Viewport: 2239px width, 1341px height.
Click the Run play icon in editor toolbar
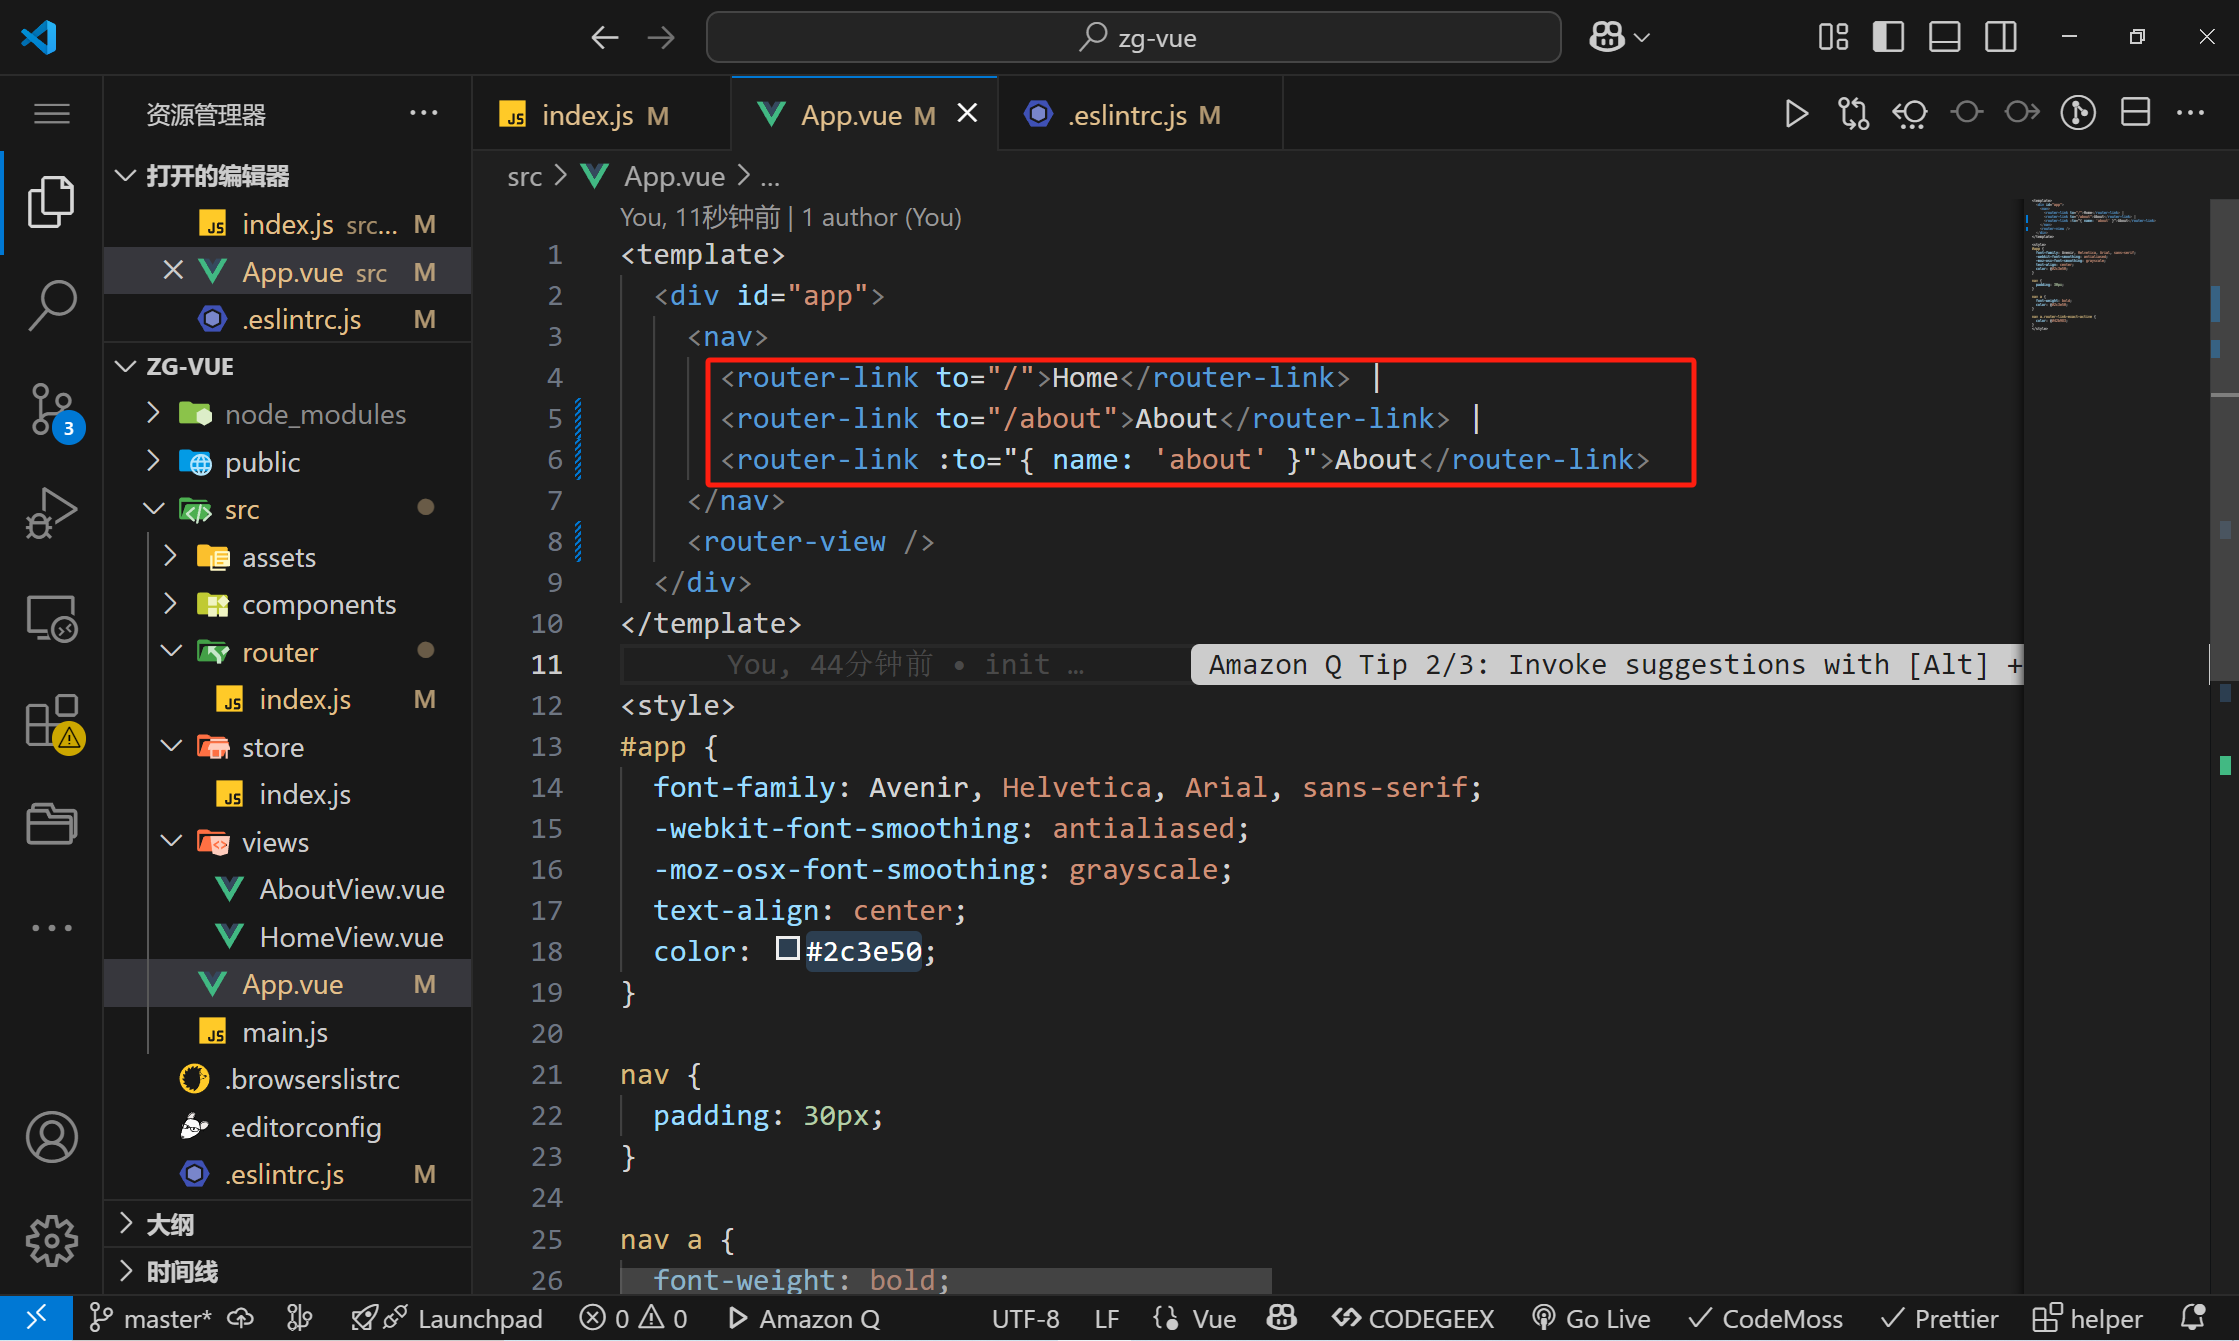tap(1796, 114)
